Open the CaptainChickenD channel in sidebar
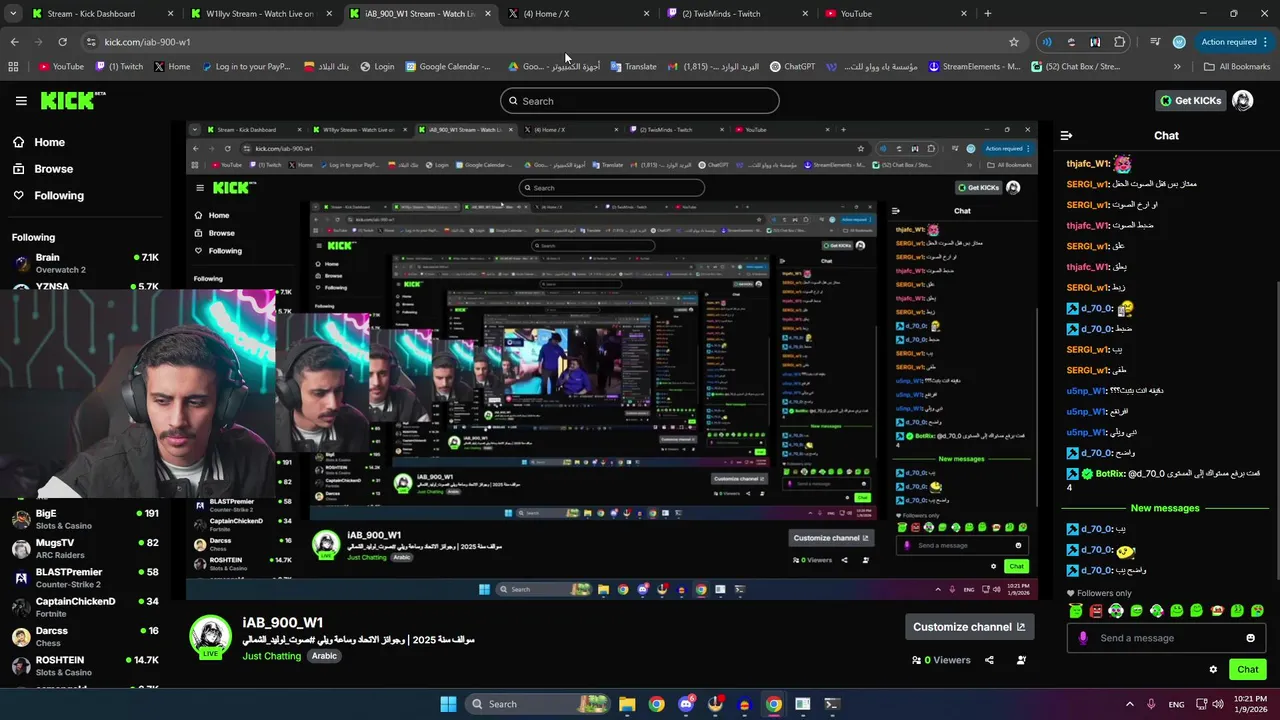This screenshot has width=1280, height=720. coord(85,607)
